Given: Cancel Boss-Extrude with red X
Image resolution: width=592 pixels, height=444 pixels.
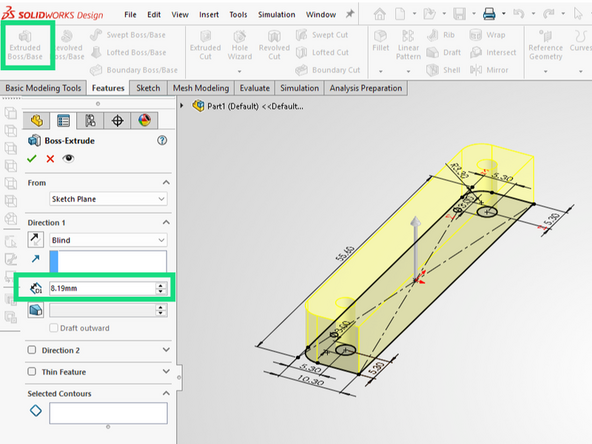Looking at the screenshot, I should point(50,159).
